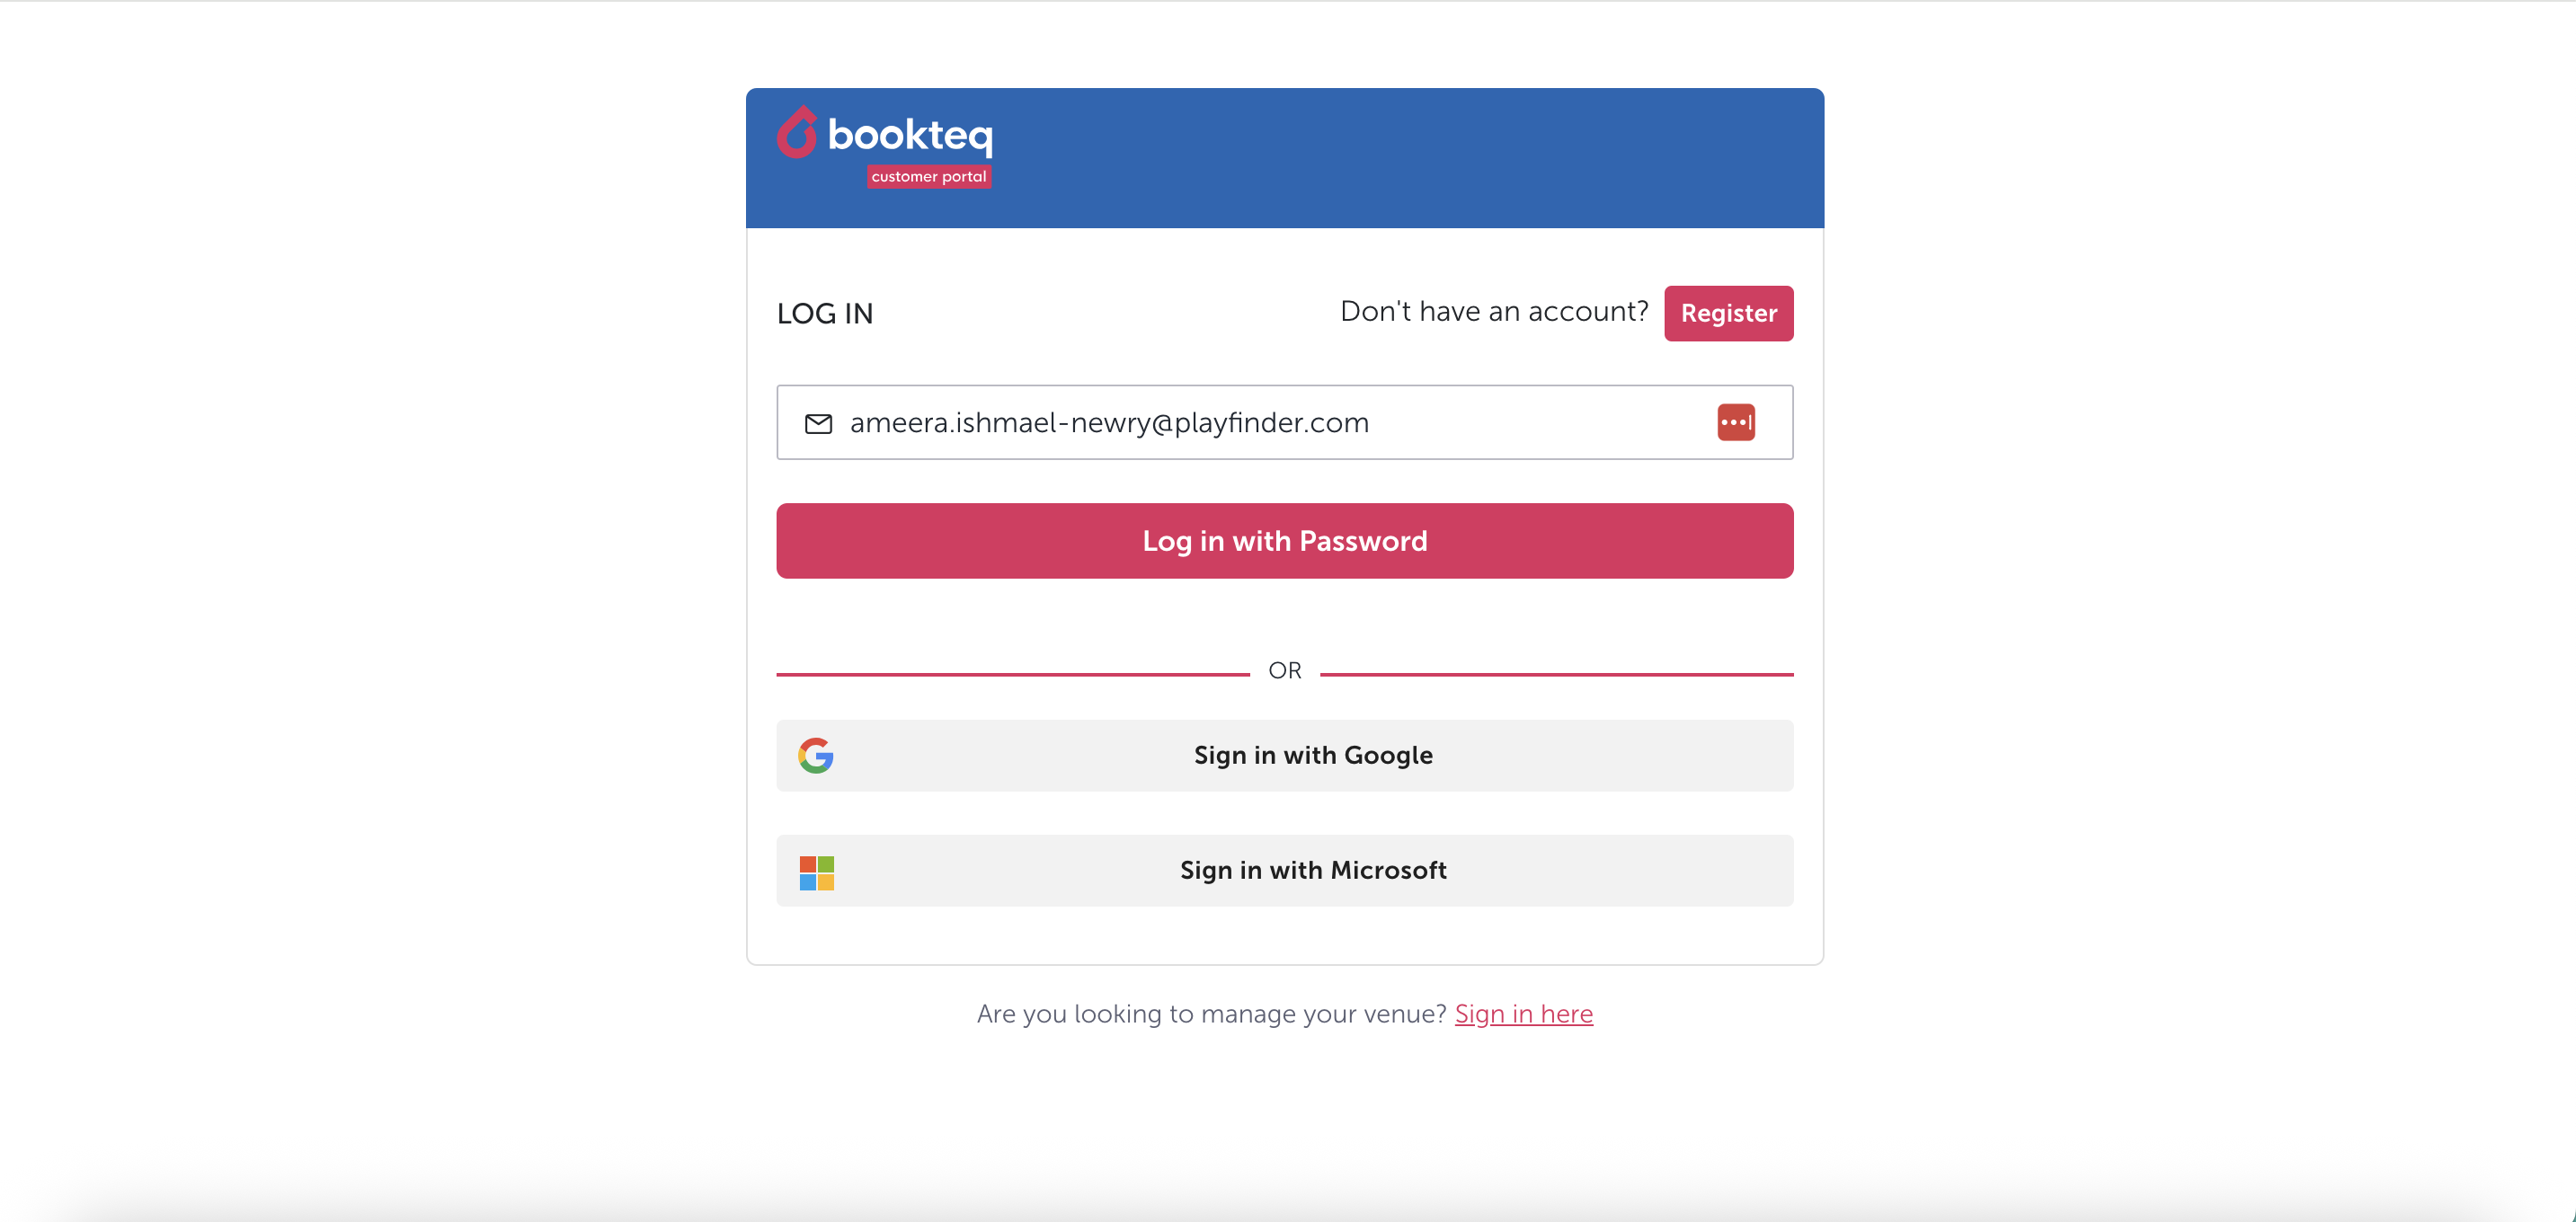Choose the Sign in with Microsoft label

point(1312,871)
